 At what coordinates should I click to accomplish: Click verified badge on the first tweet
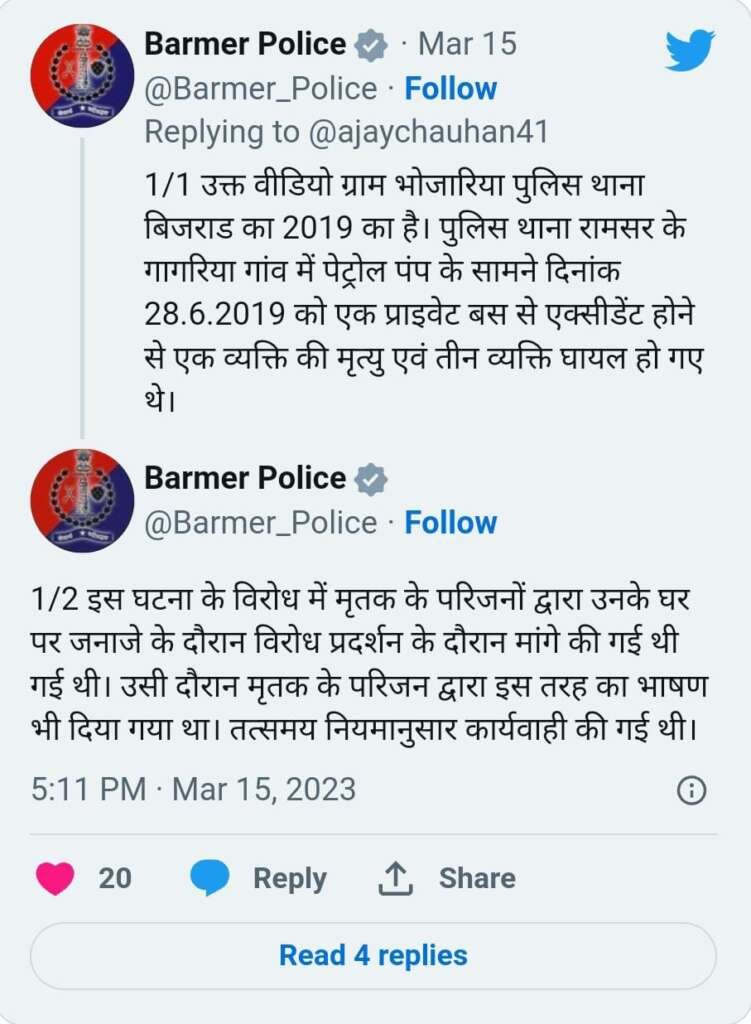click(x=371, y=45)
